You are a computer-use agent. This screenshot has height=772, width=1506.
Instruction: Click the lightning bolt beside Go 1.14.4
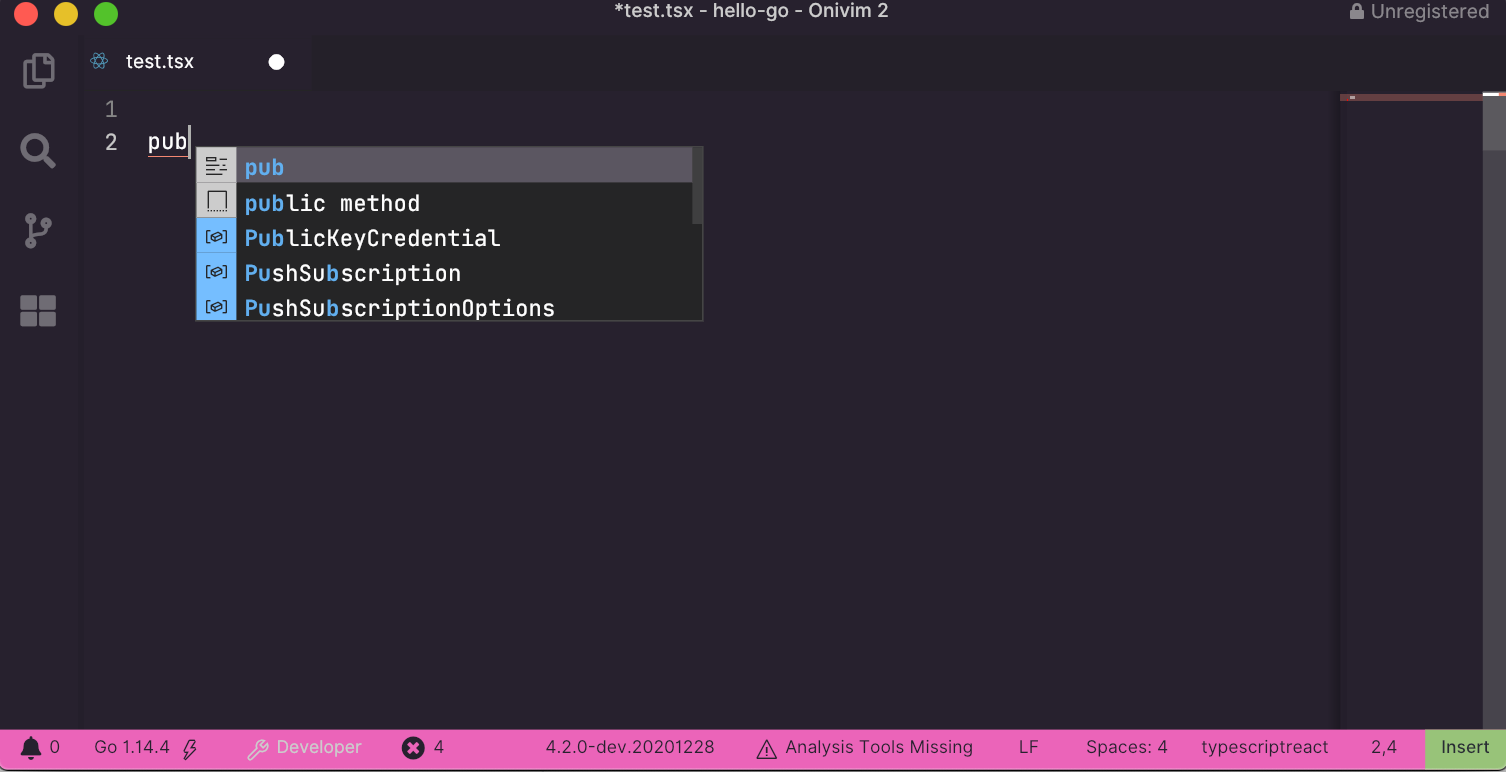[x=187, y=747]
